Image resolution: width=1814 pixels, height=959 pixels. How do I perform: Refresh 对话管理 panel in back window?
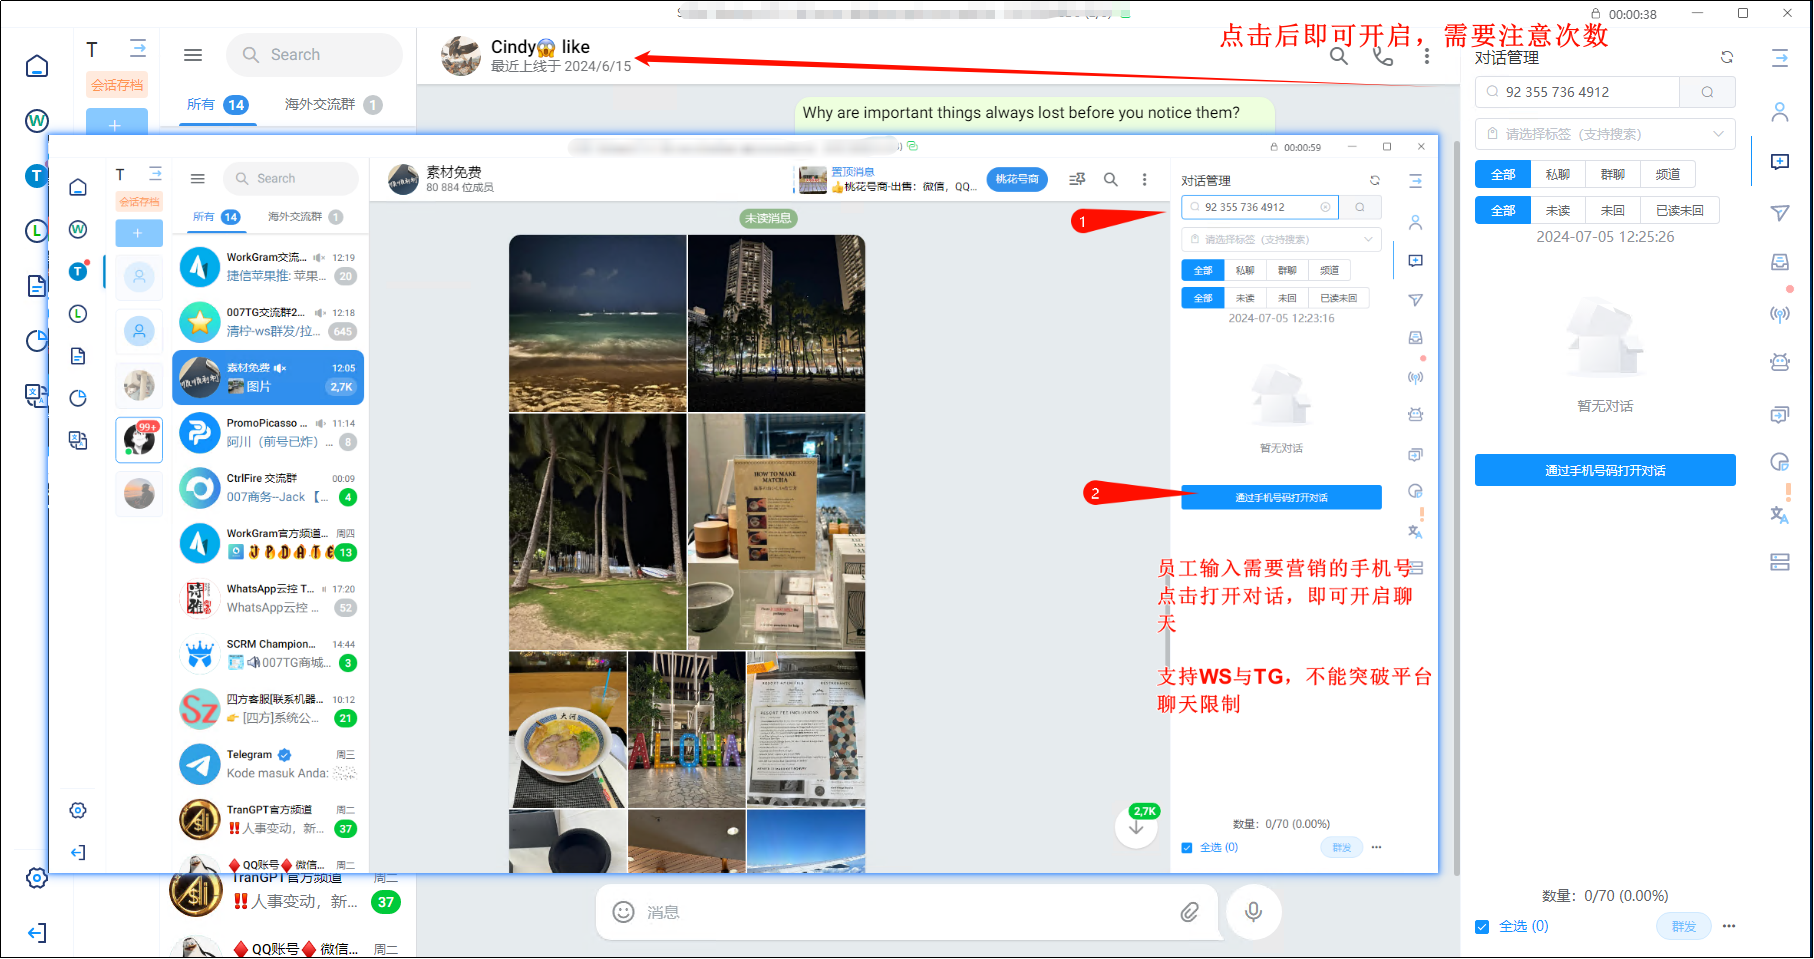pyautogui.click(x=1727, y=57)
